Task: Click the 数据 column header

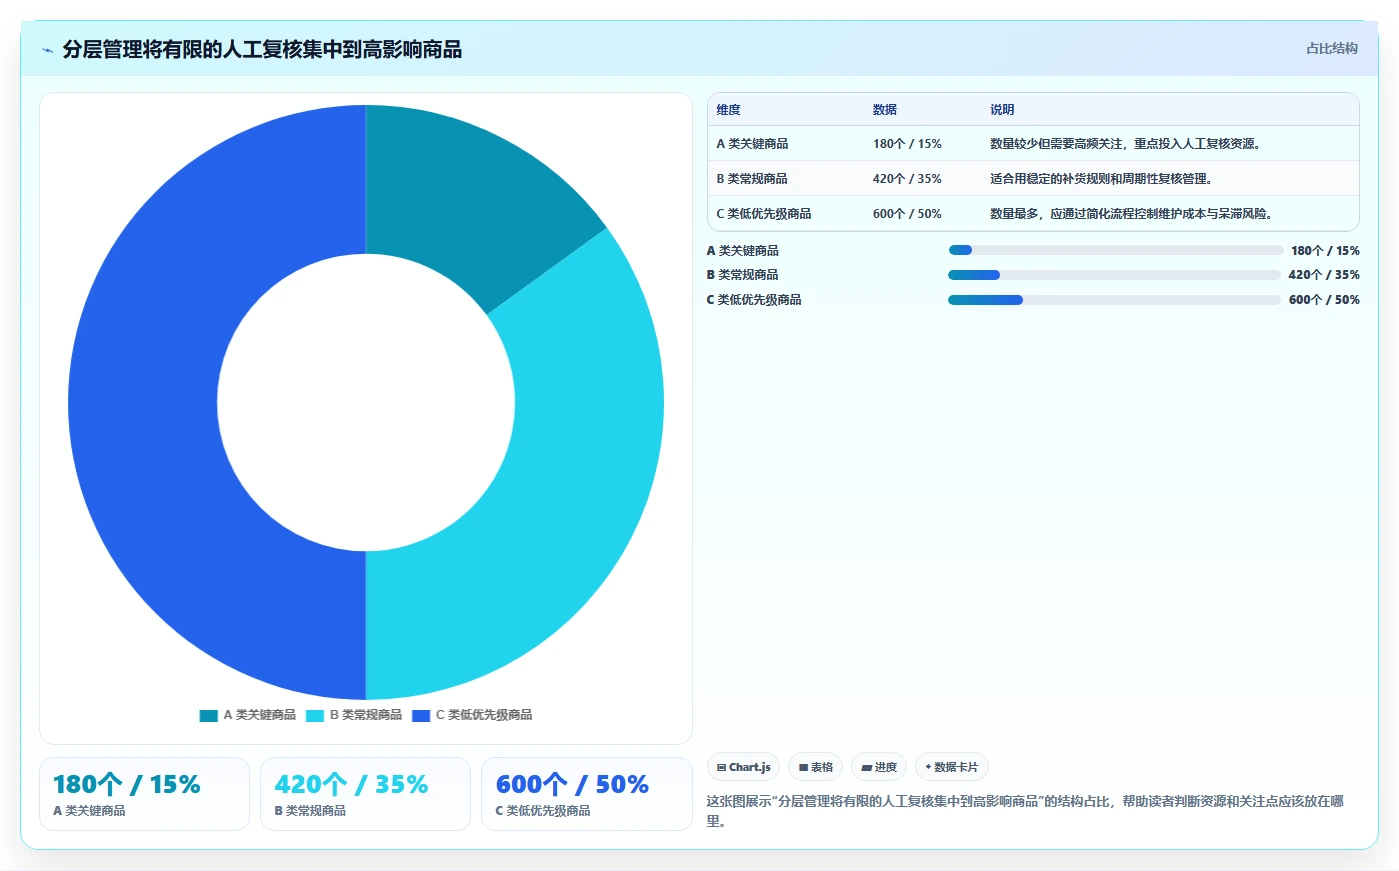Action: (884, 110)
